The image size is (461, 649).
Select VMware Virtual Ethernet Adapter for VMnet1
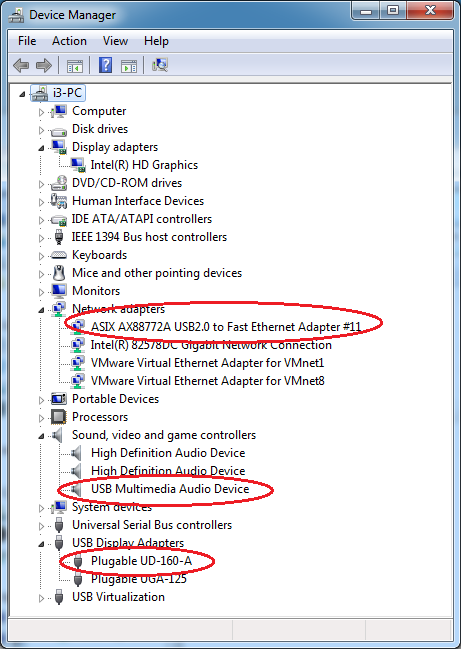pos(207,363)
